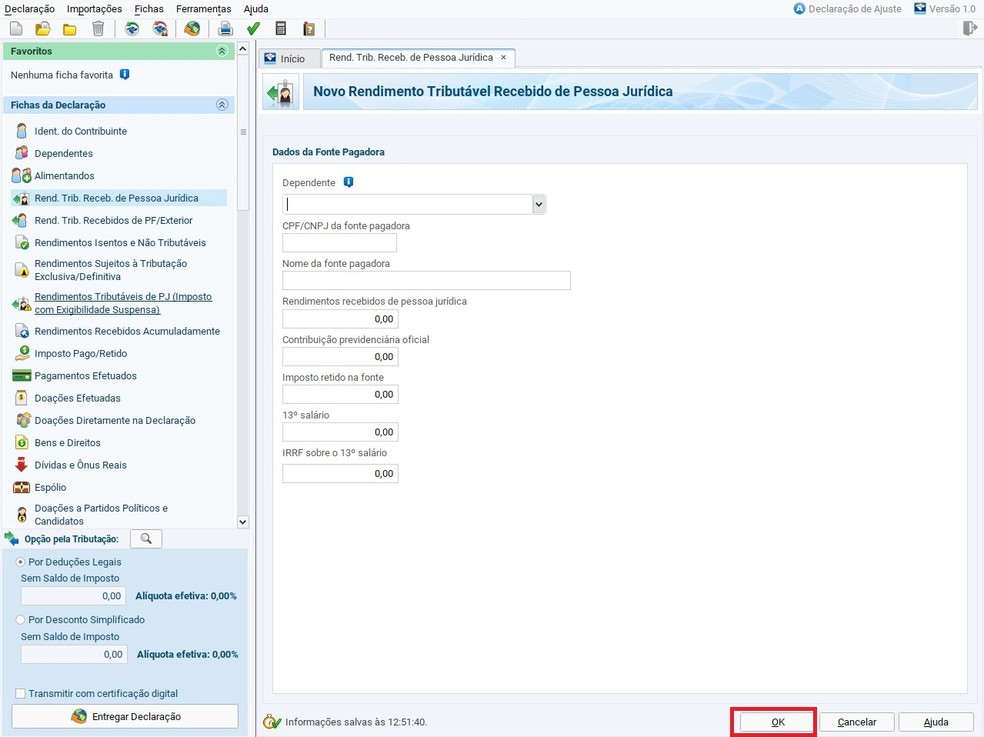This screenshot has width=984, height=737.
Task: Click the Imposto Pago/Retido hand coin icon
Action: coord(22,353)
